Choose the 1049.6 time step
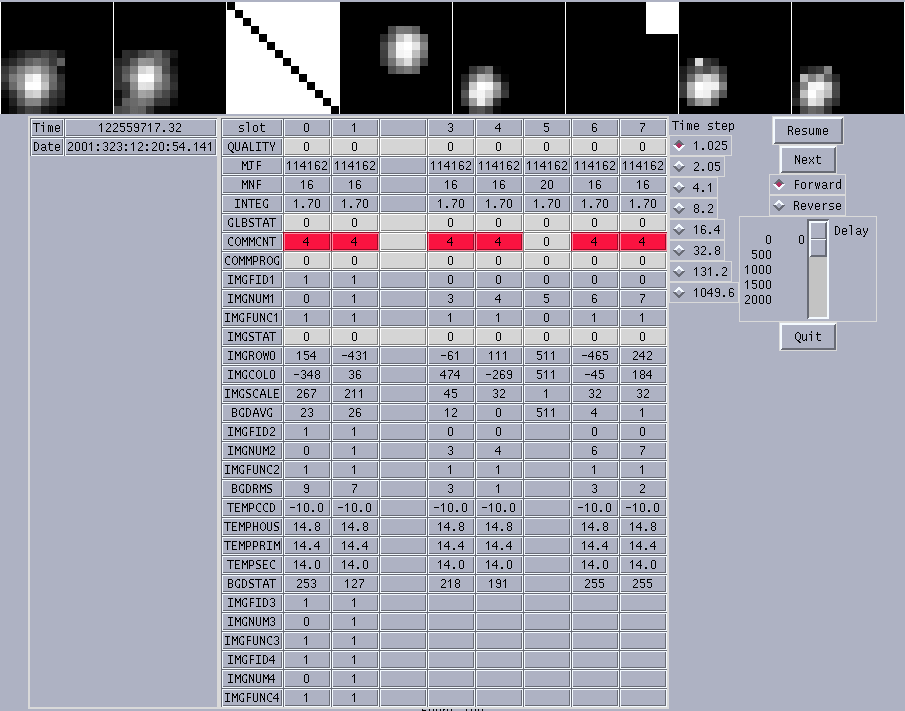 coord(704,293)
